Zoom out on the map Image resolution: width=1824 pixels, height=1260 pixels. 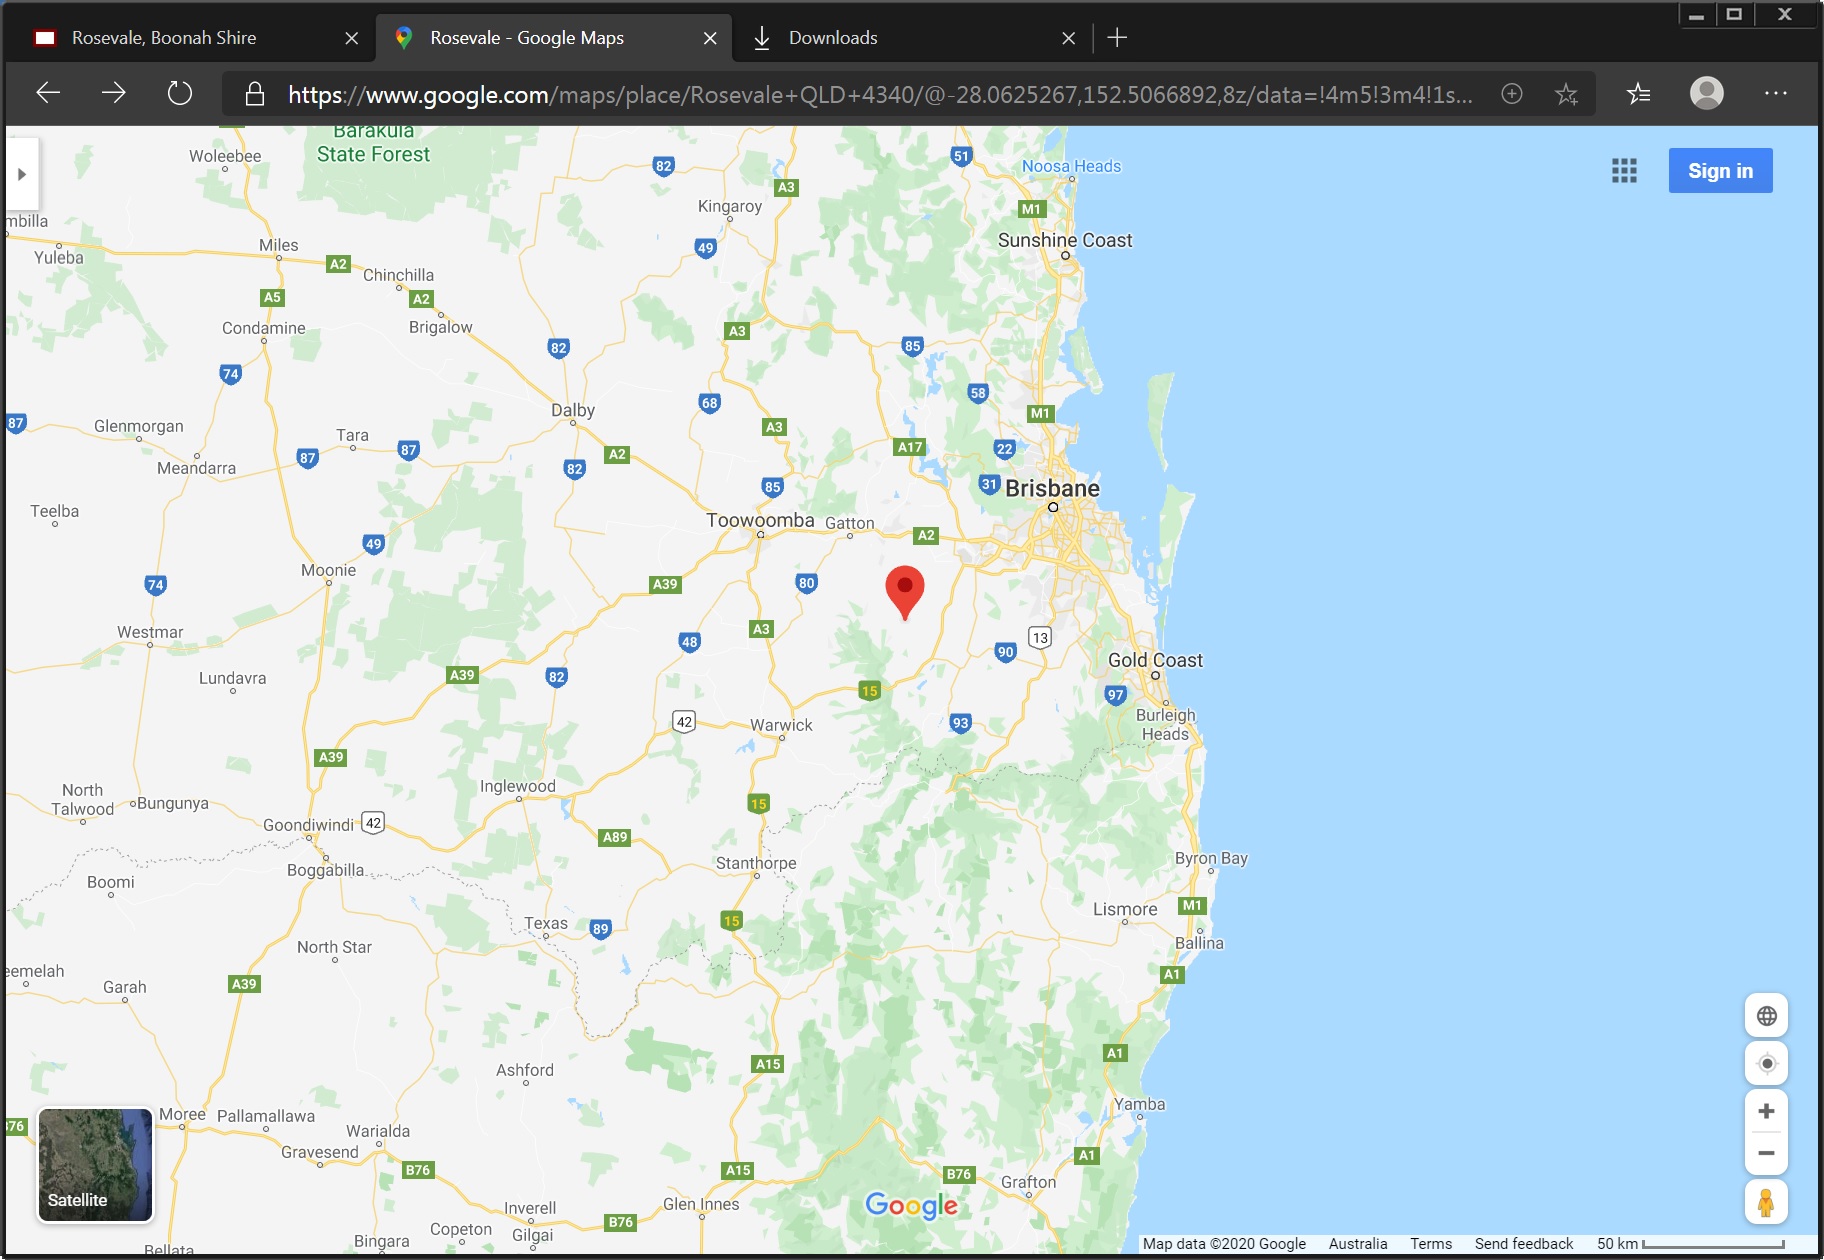click(1766, 1153)
